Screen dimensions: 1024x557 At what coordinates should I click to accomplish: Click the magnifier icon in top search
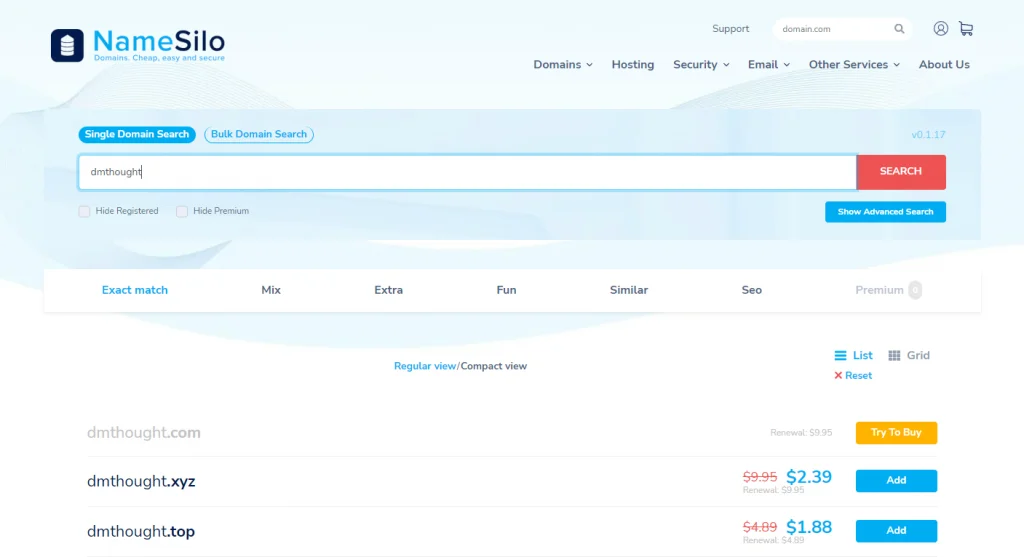click(899, 29)
